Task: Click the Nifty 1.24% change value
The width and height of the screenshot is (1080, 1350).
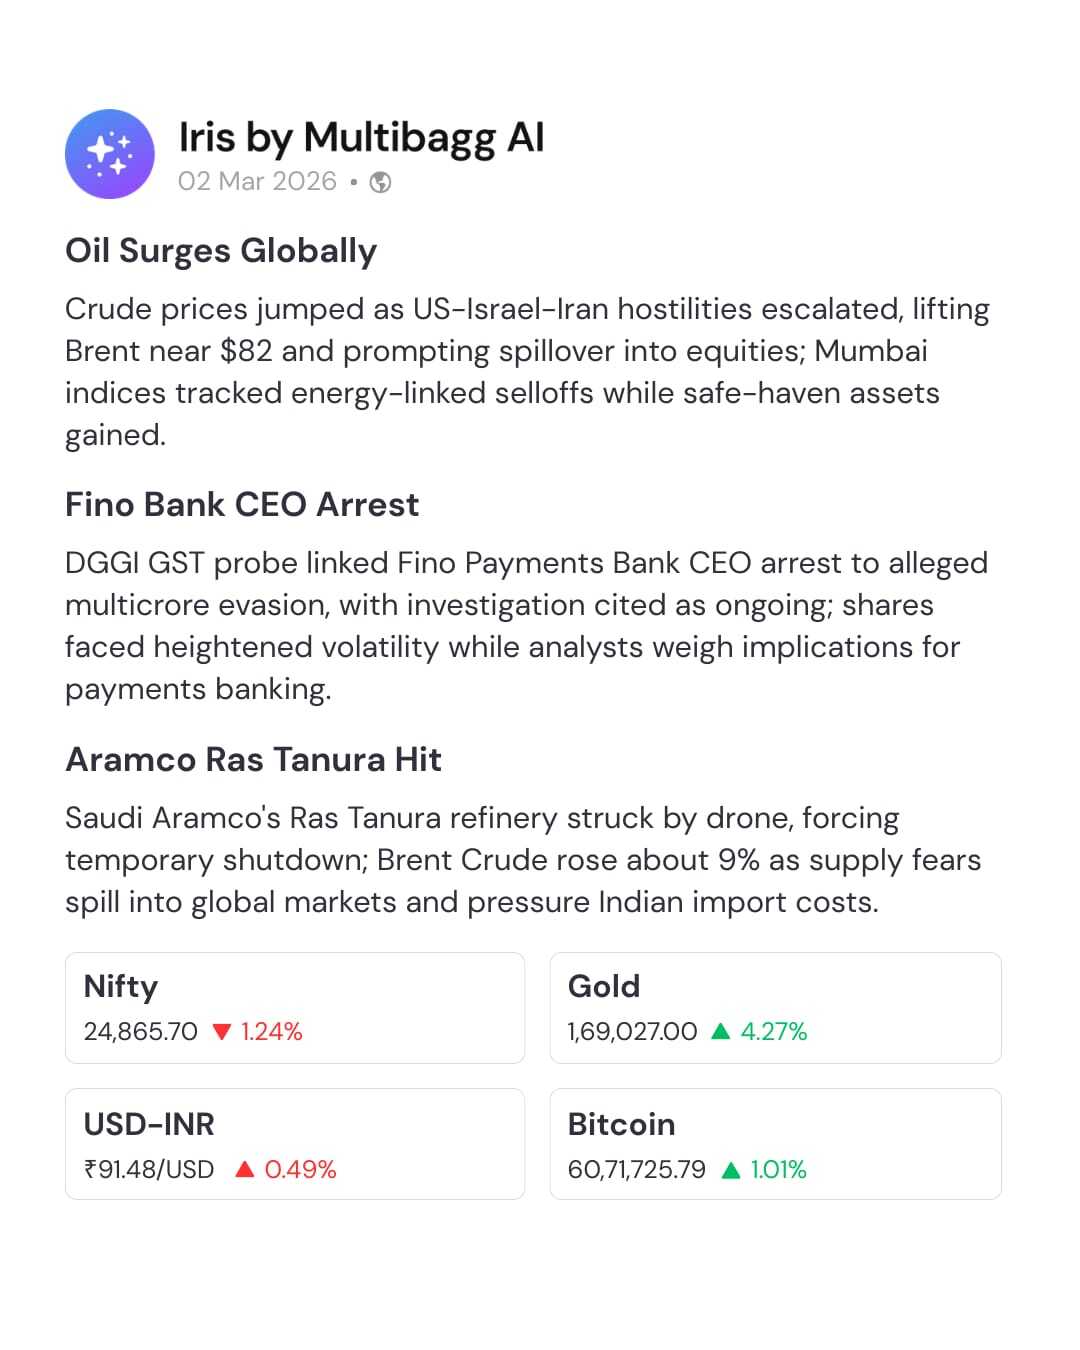Action: click(272, 1032)
